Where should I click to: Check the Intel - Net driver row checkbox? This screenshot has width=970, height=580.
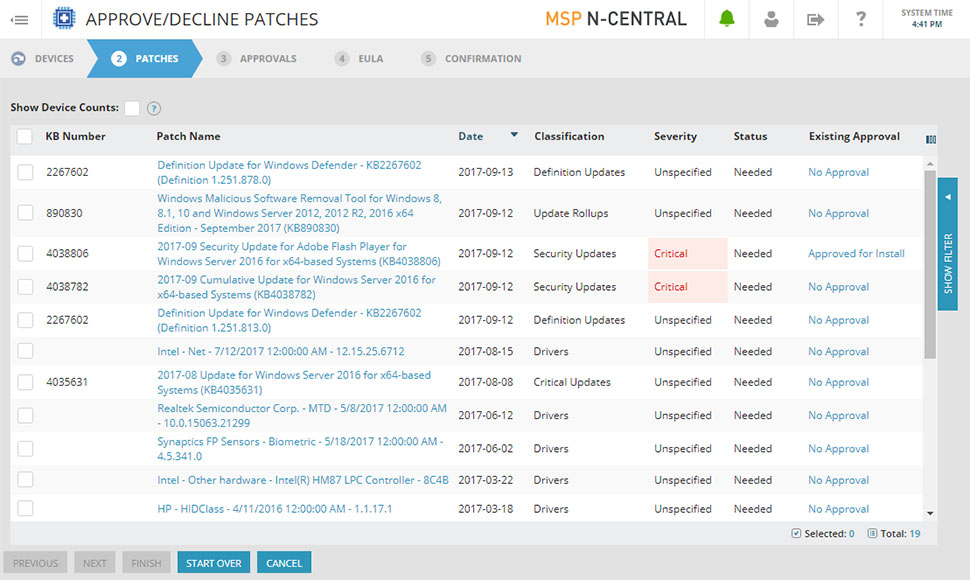pyautogui.click(x=25, y=351)
